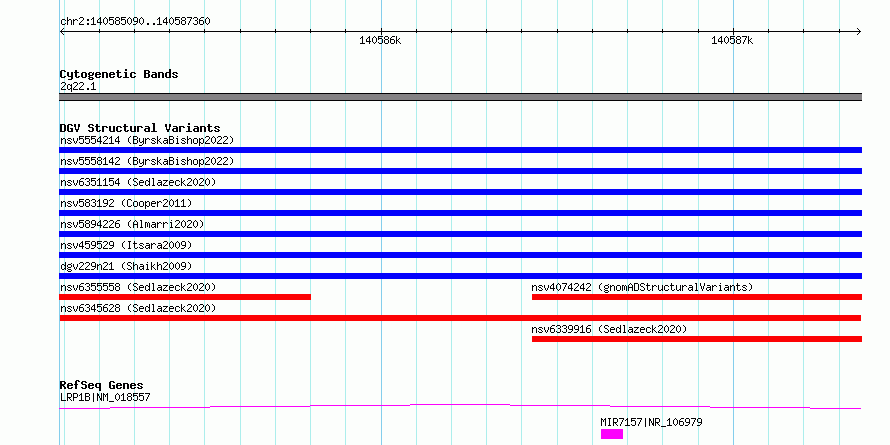The width and height of the screenshot is (890, 445).
Task: Open variant nsv459529 (Itsara2009) label
Action: point(126,245)
